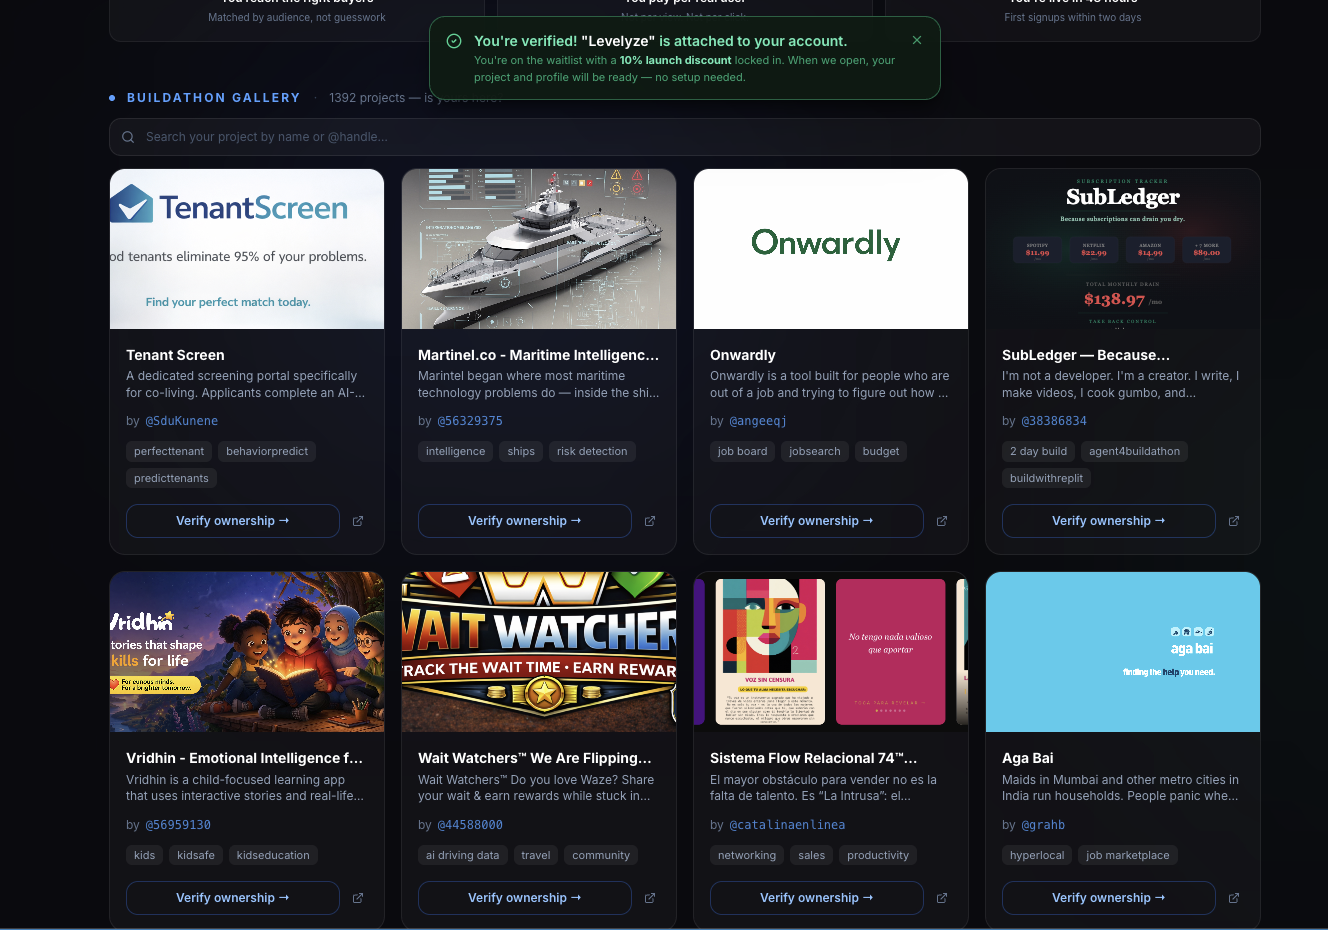Screen dimensions: 1328x930
Task: Select the agent4buildathon tag
Action: [1134, 451]
